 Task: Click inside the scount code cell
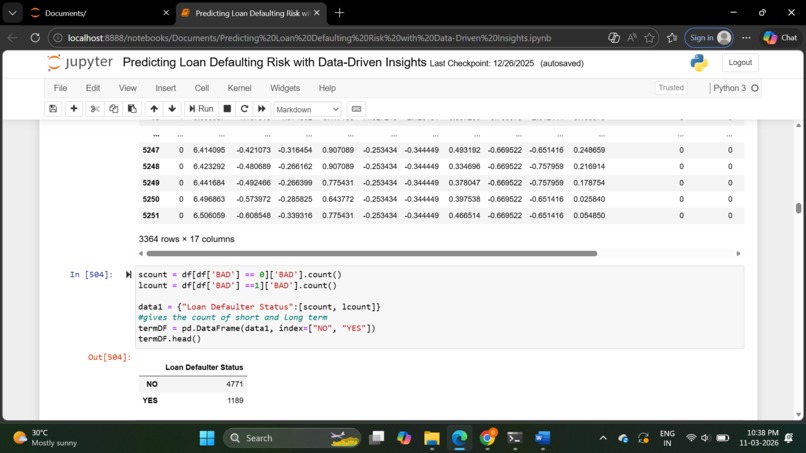coord(439,307)
